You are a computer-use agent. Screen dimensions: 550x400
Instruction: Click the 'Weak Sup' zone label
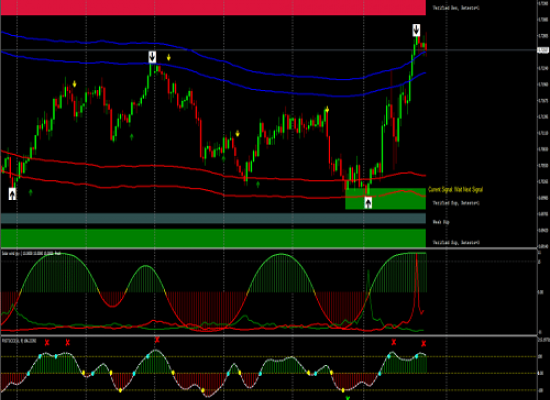[441, 222]
